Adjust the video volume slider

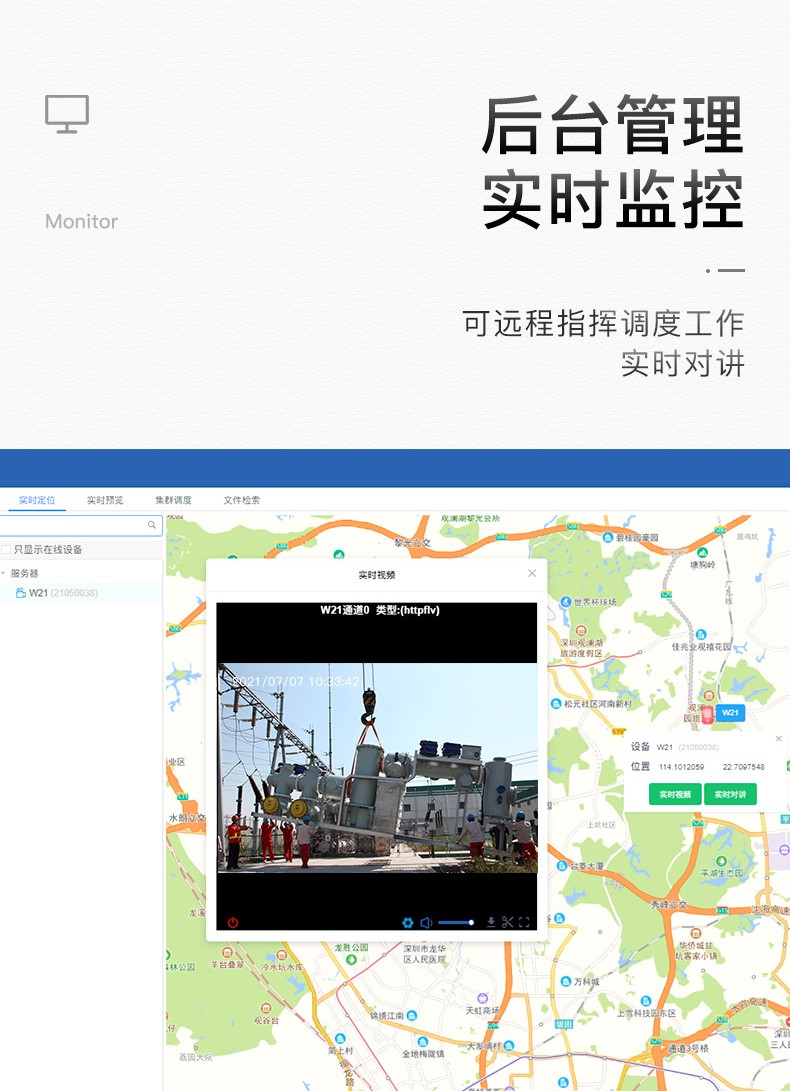[456, 922]
